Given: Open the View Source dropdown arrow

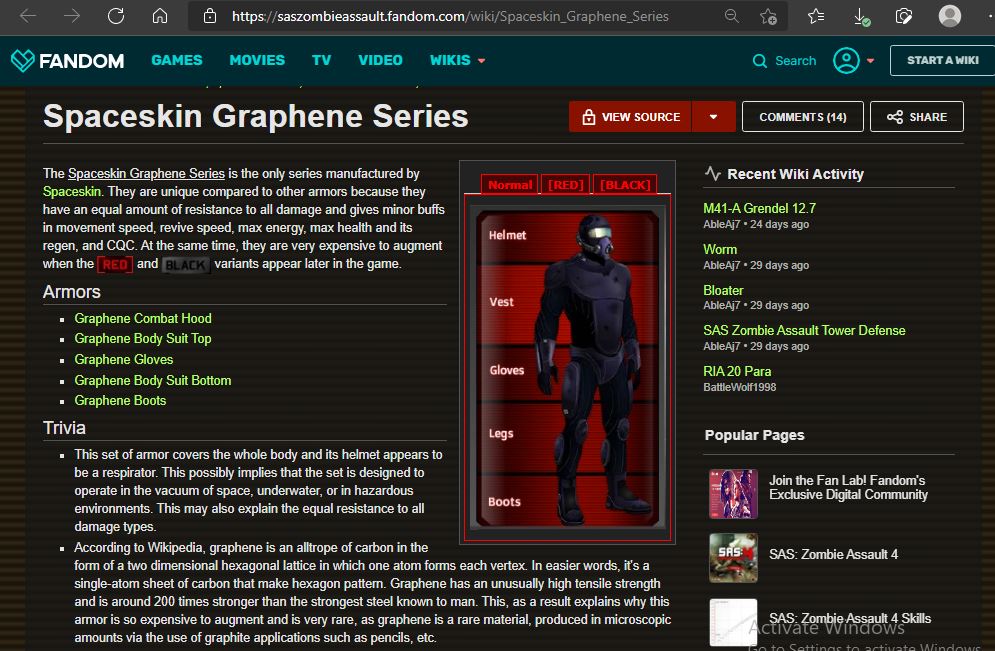Looking at the screenshot, I should pos(713,117).
